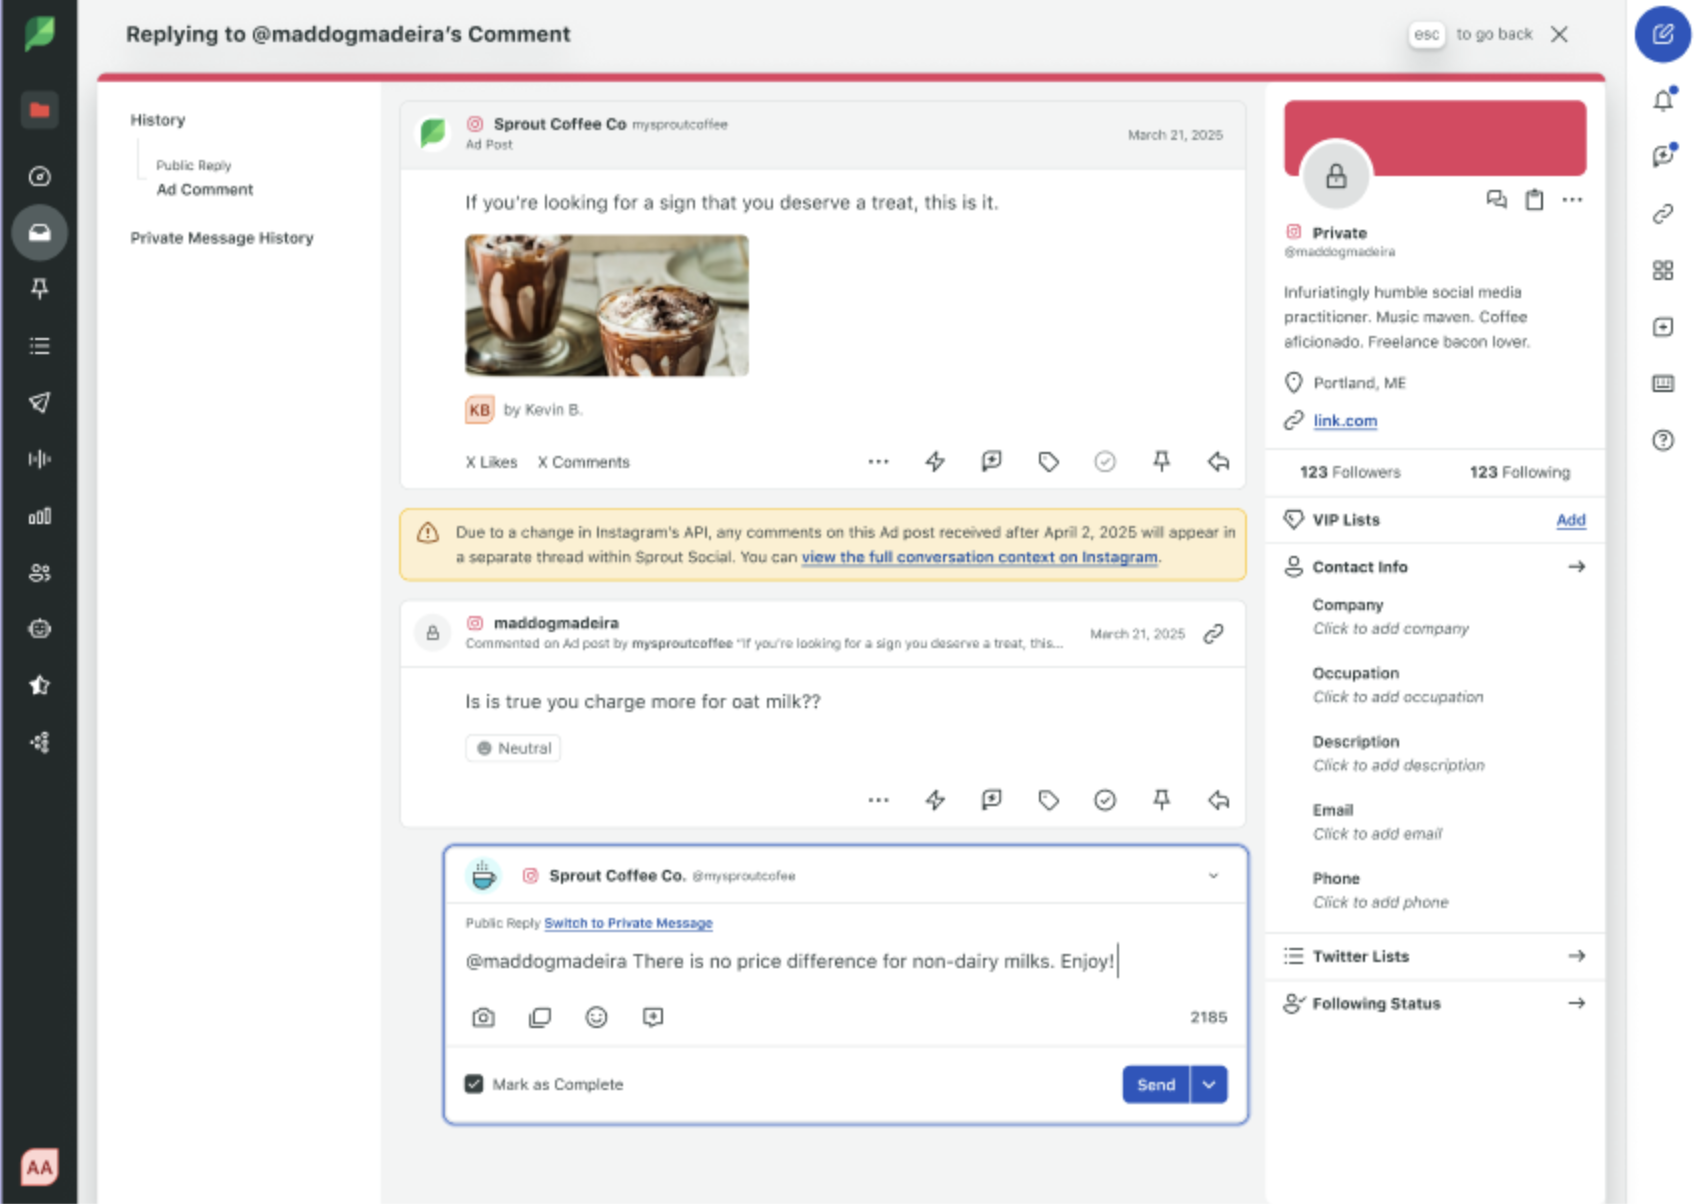Click reply arrow on maddogmadeira comment
This screenshot has height=1204, width=1694.
(x=1218, y=800)
